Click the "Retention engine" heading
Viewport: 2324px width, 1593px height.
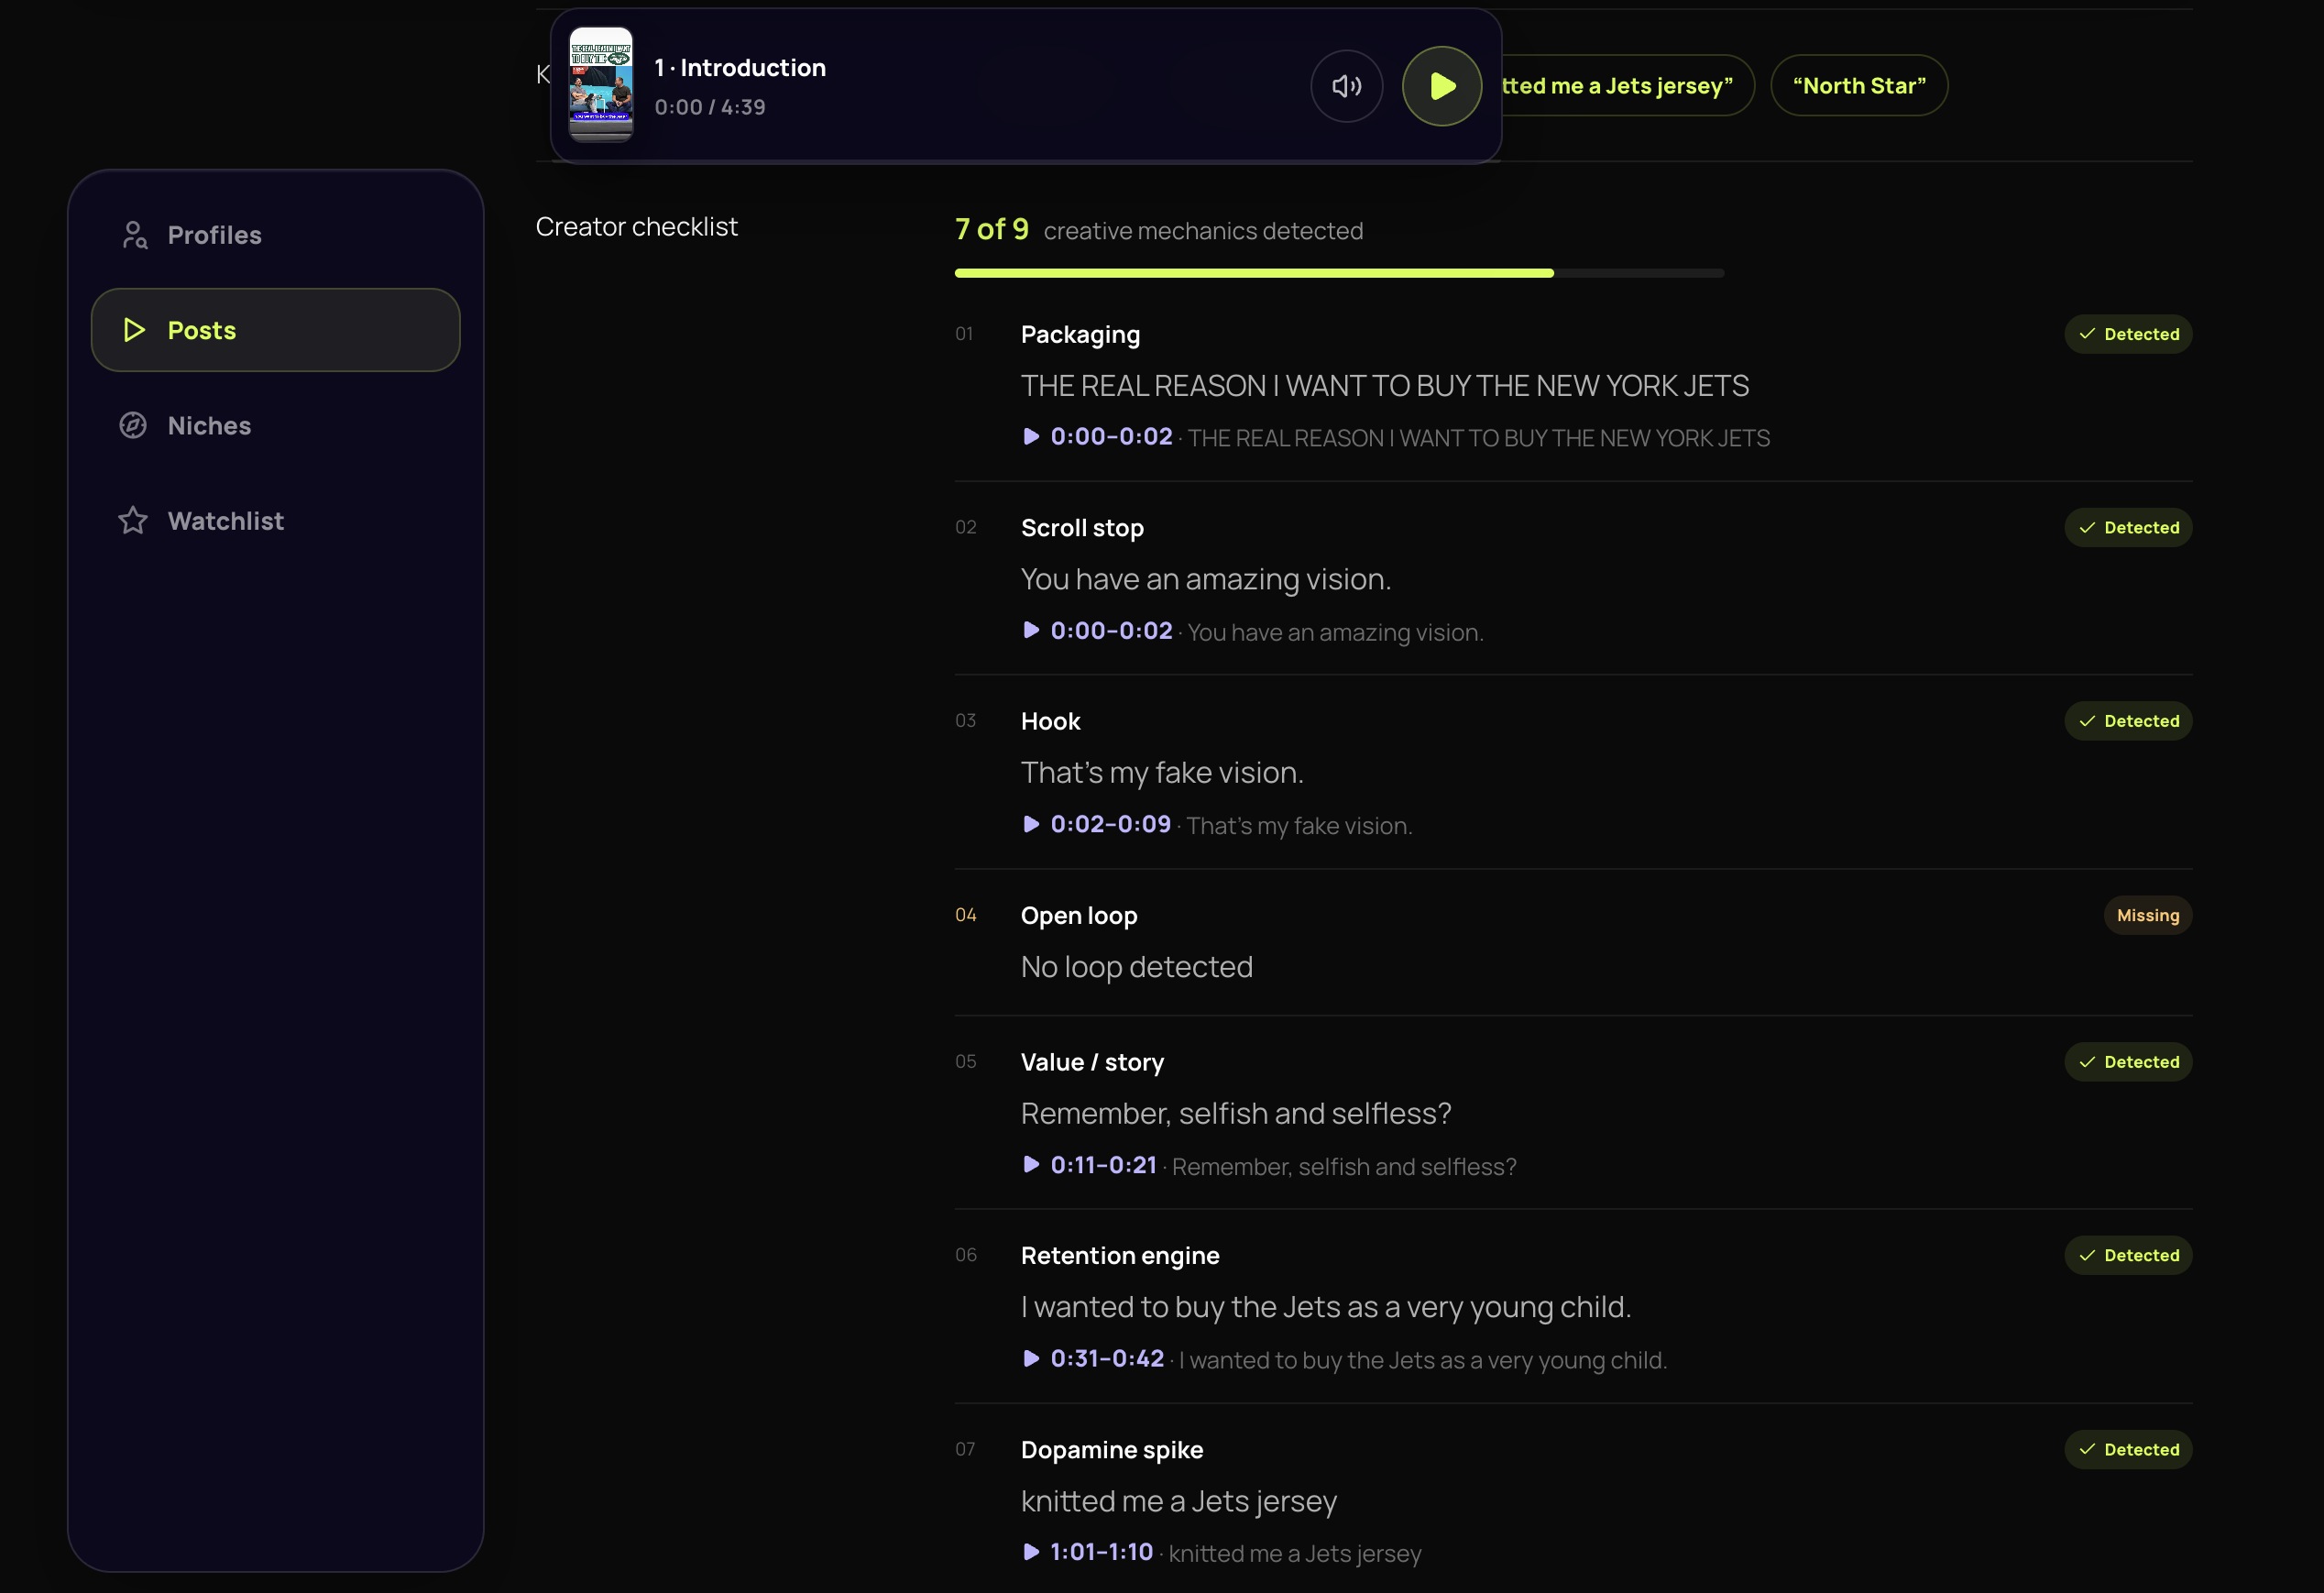coord(1120,1256)
